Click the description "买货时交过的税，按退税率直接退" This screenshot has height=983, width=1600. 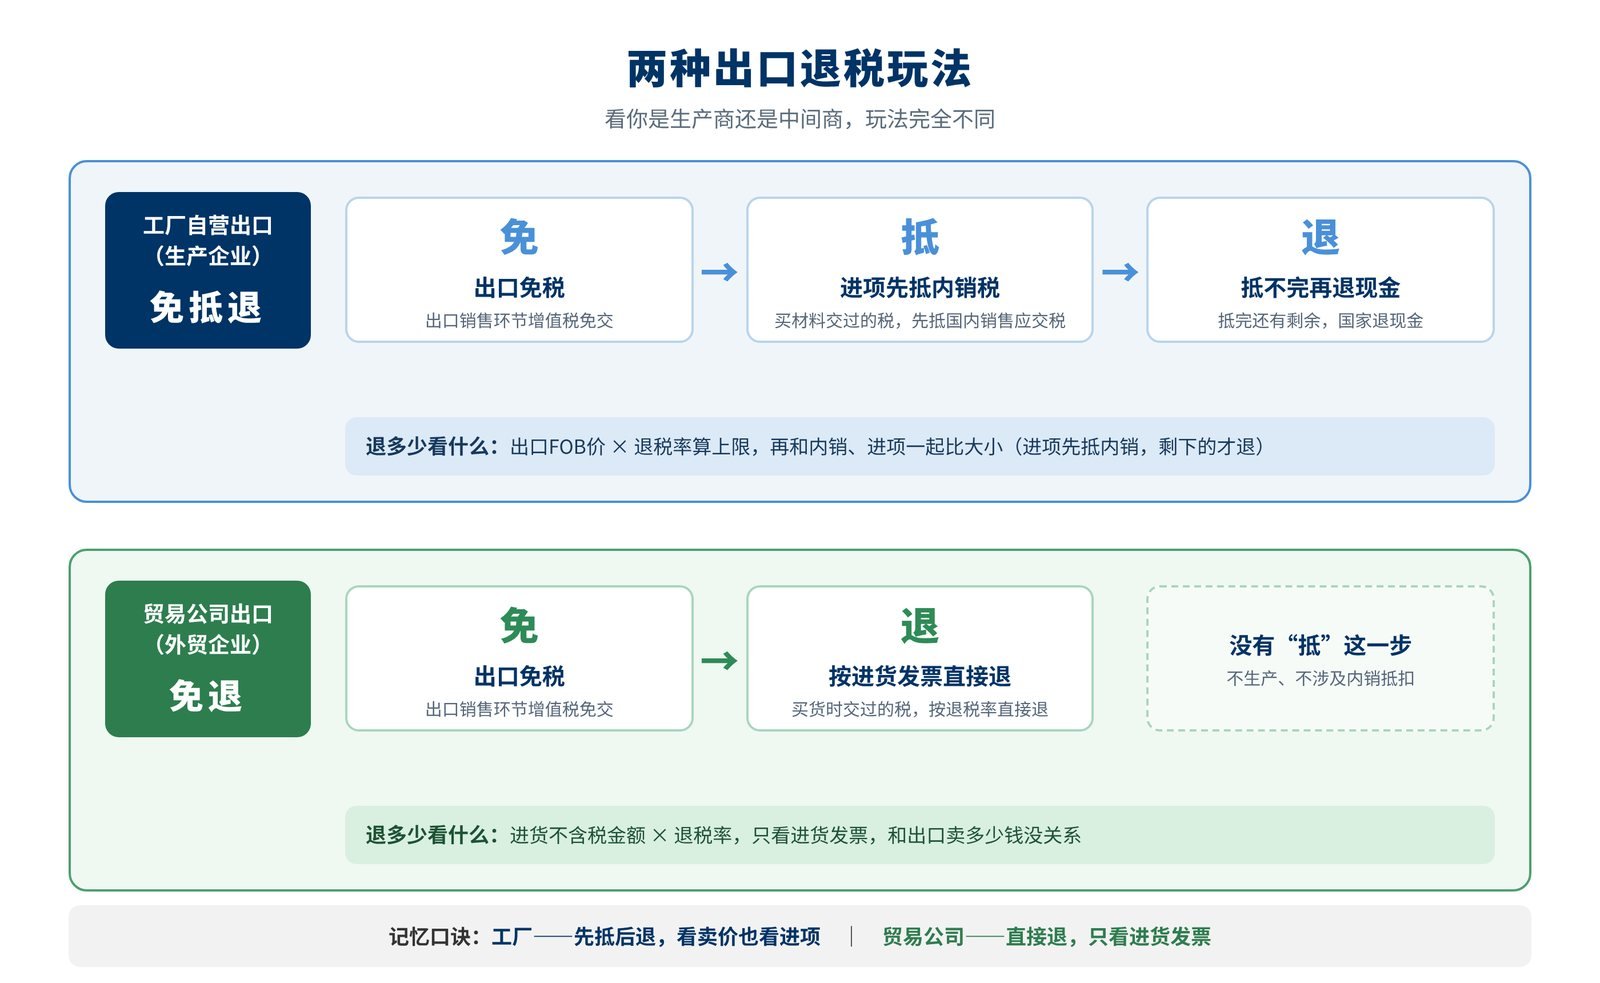(920, 709)
